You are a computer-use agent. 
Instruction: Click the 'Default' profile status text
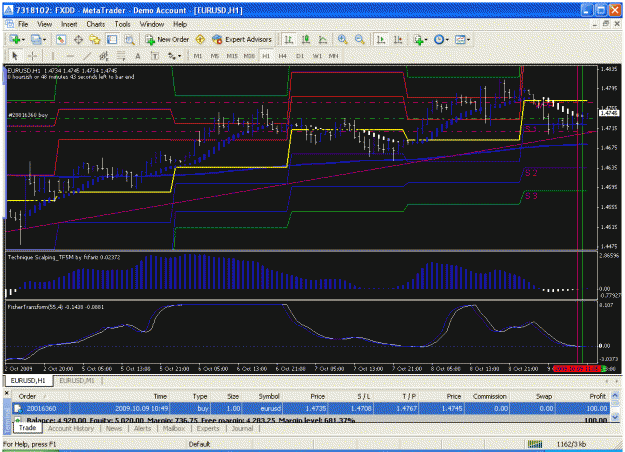pos(199,444)
